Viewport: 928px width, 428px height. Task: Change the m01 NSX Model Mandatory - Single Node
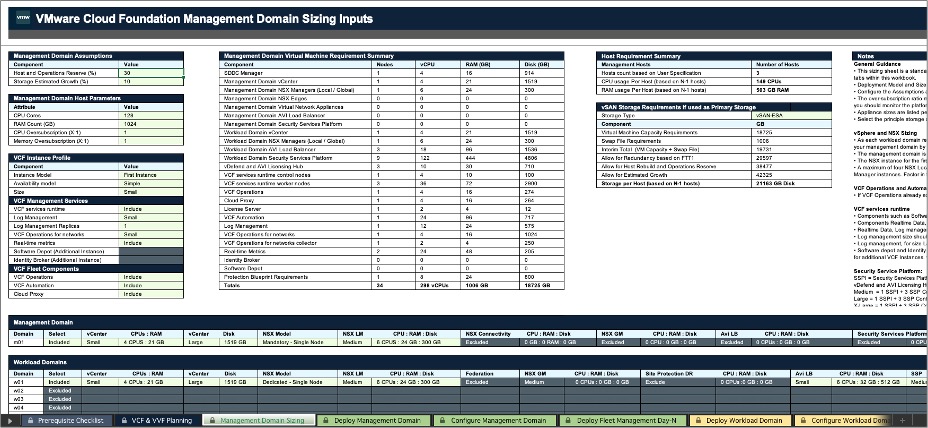click(298, 342)
